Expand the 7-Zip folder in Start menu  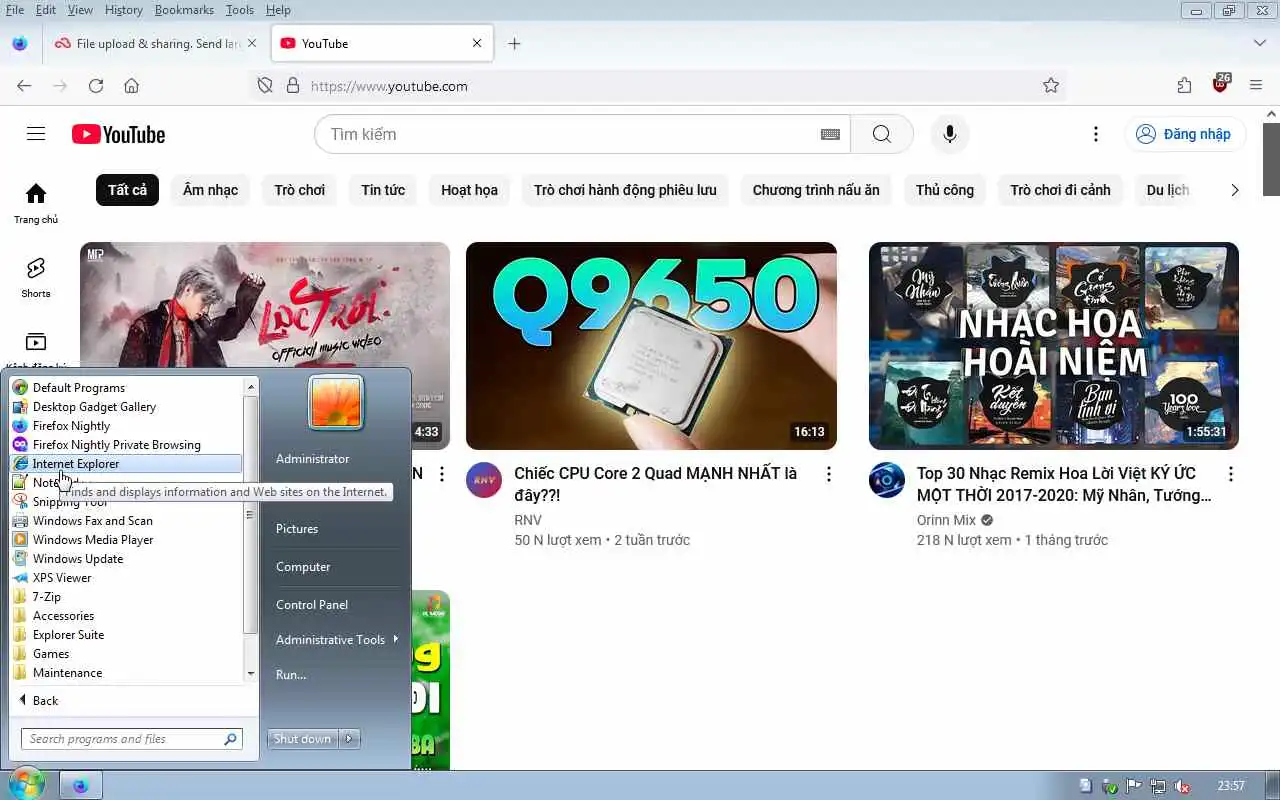click(x=126, y=597)
